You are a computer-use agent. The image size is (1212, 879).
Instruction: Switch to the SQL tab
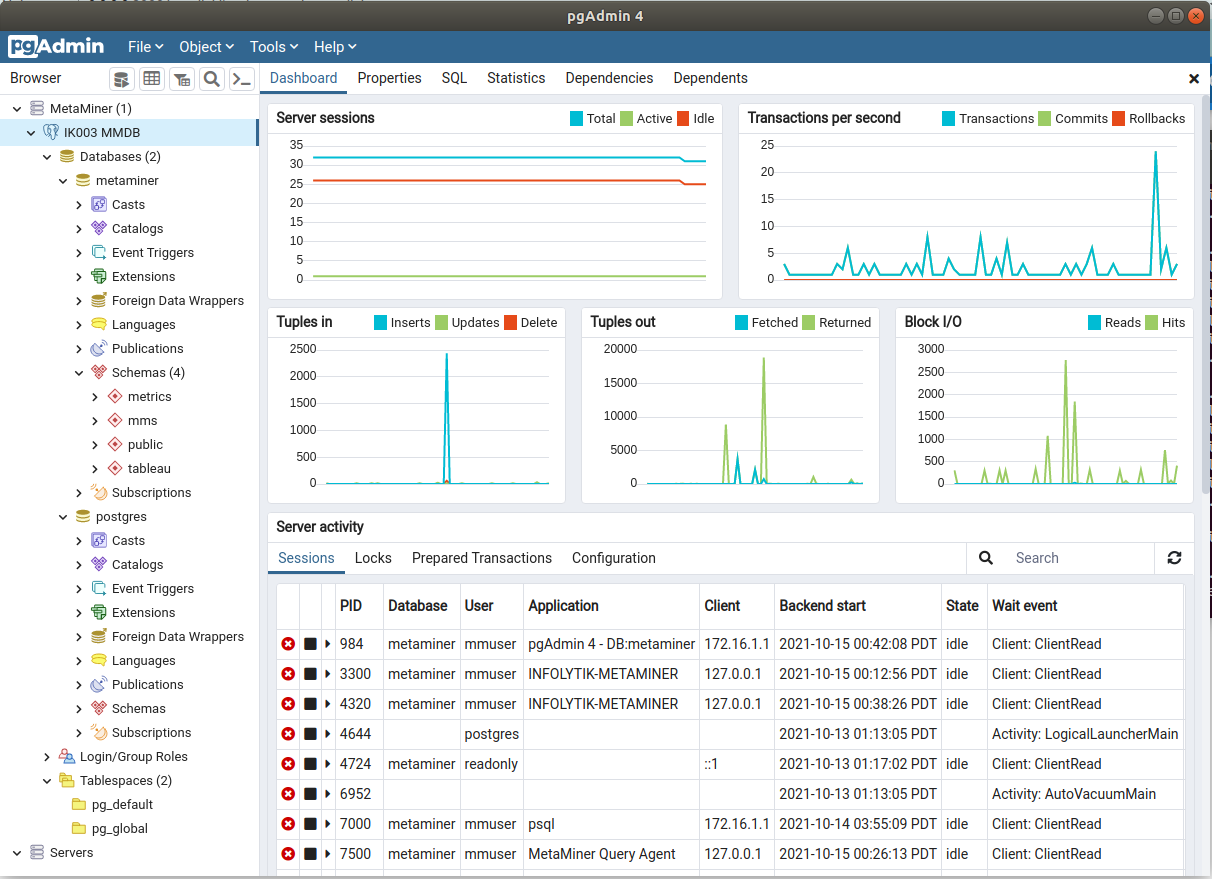pos(454,78)
